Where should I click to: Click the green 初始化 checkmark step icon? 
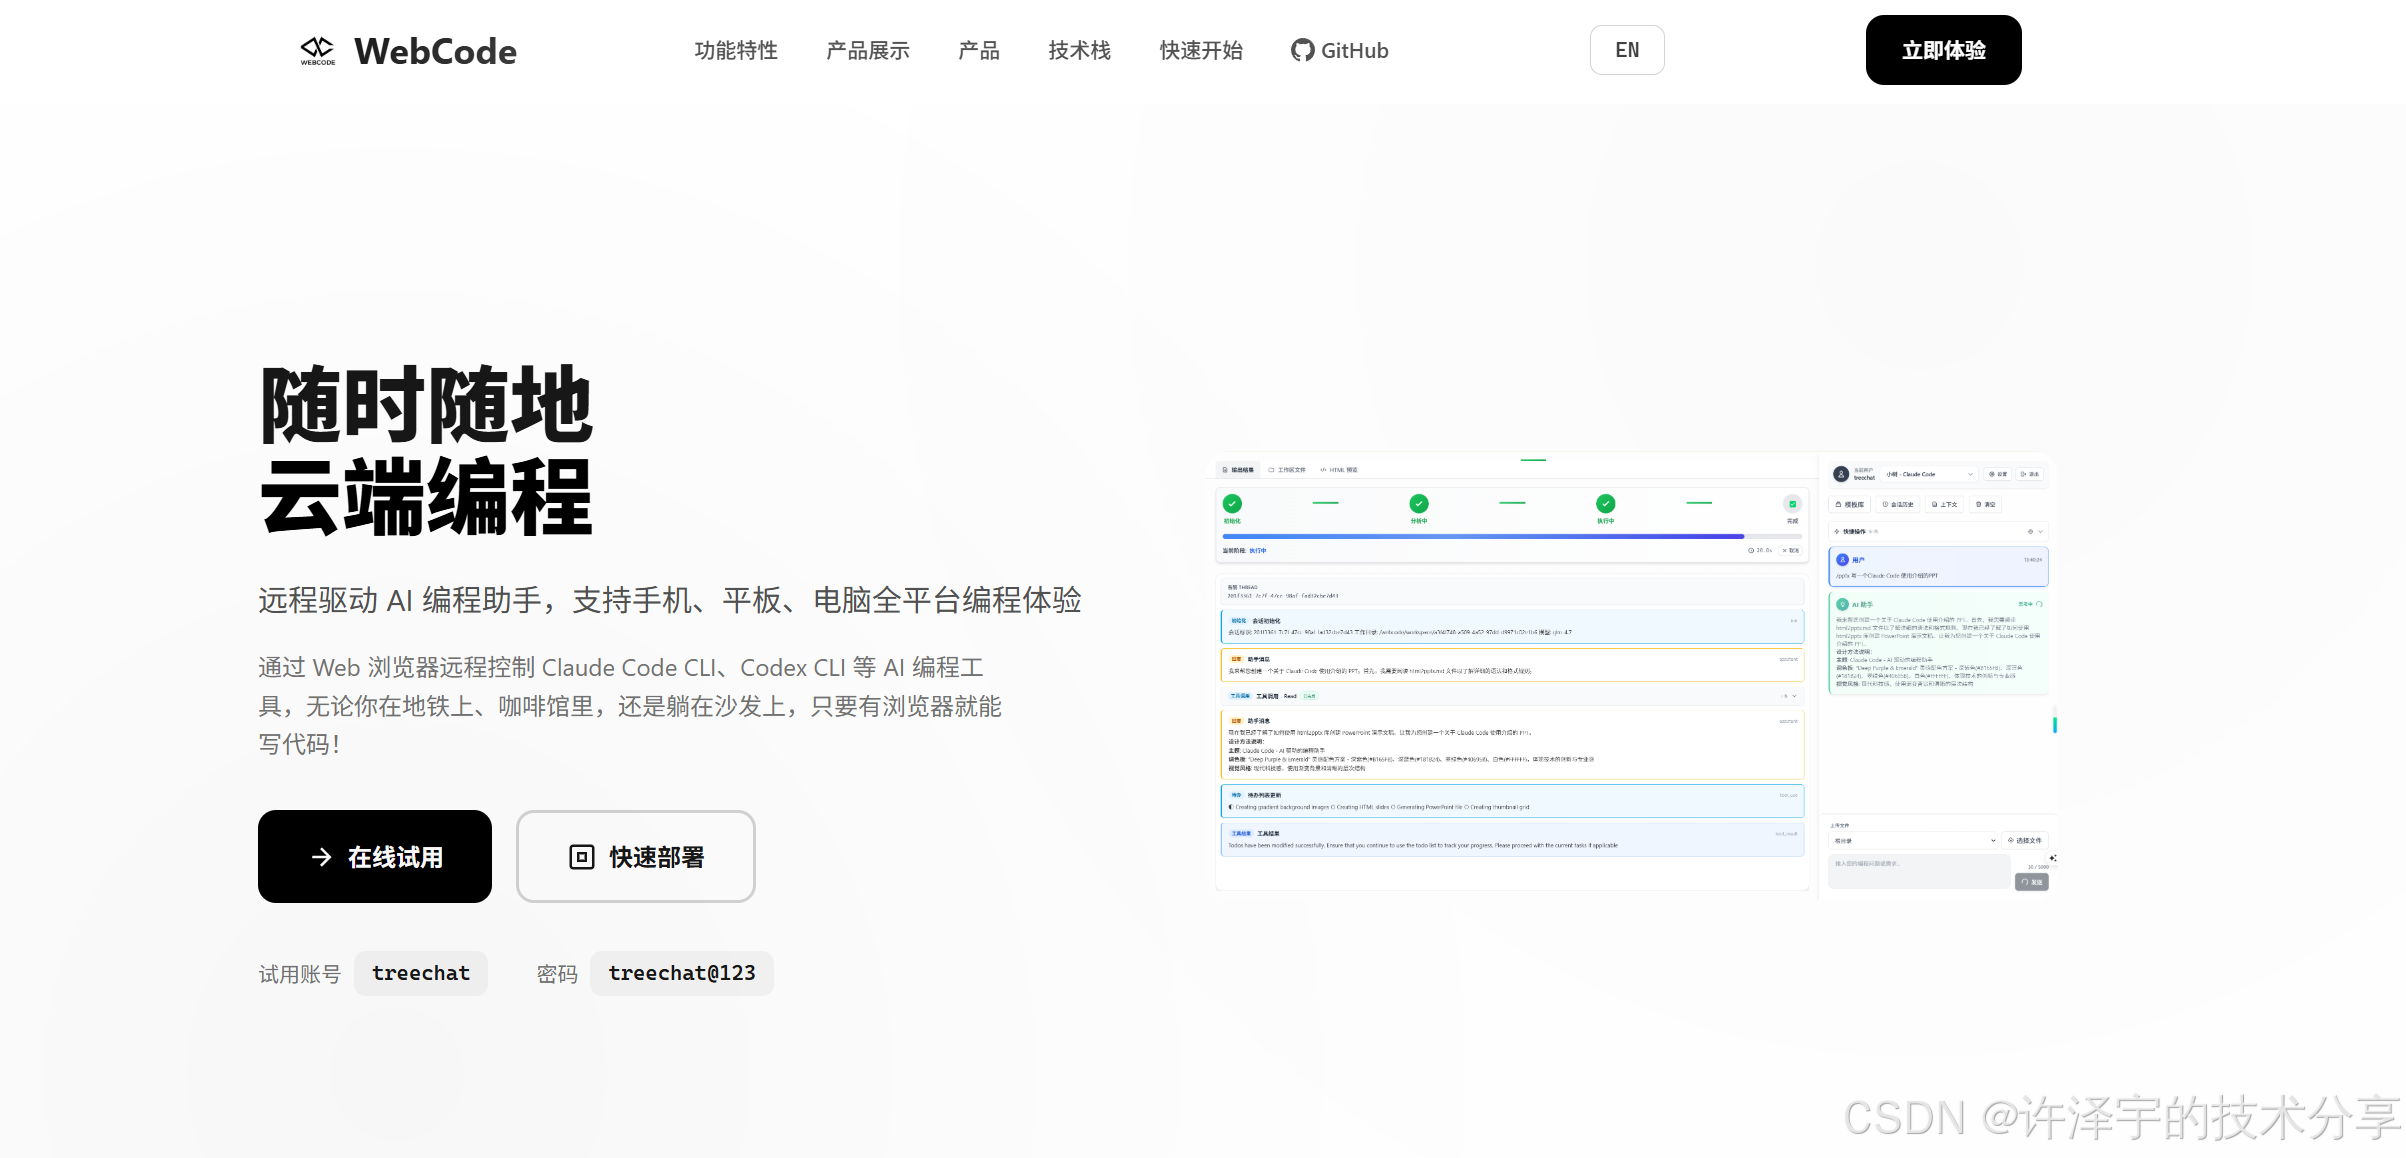[1232, 504]
